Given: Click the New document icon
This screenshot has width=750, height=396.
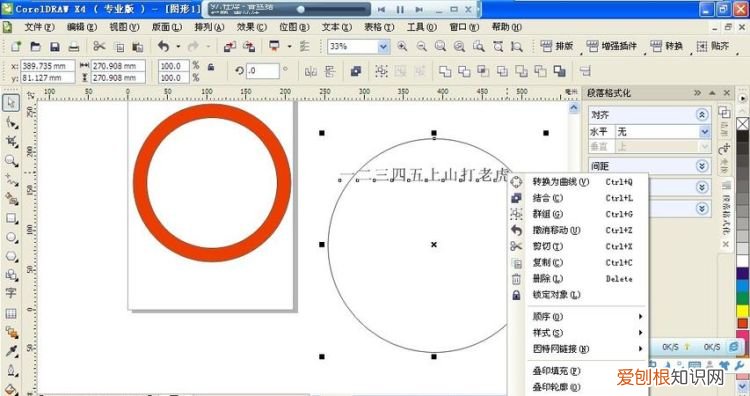Looking at the screenshot, I should coord(16,46).
